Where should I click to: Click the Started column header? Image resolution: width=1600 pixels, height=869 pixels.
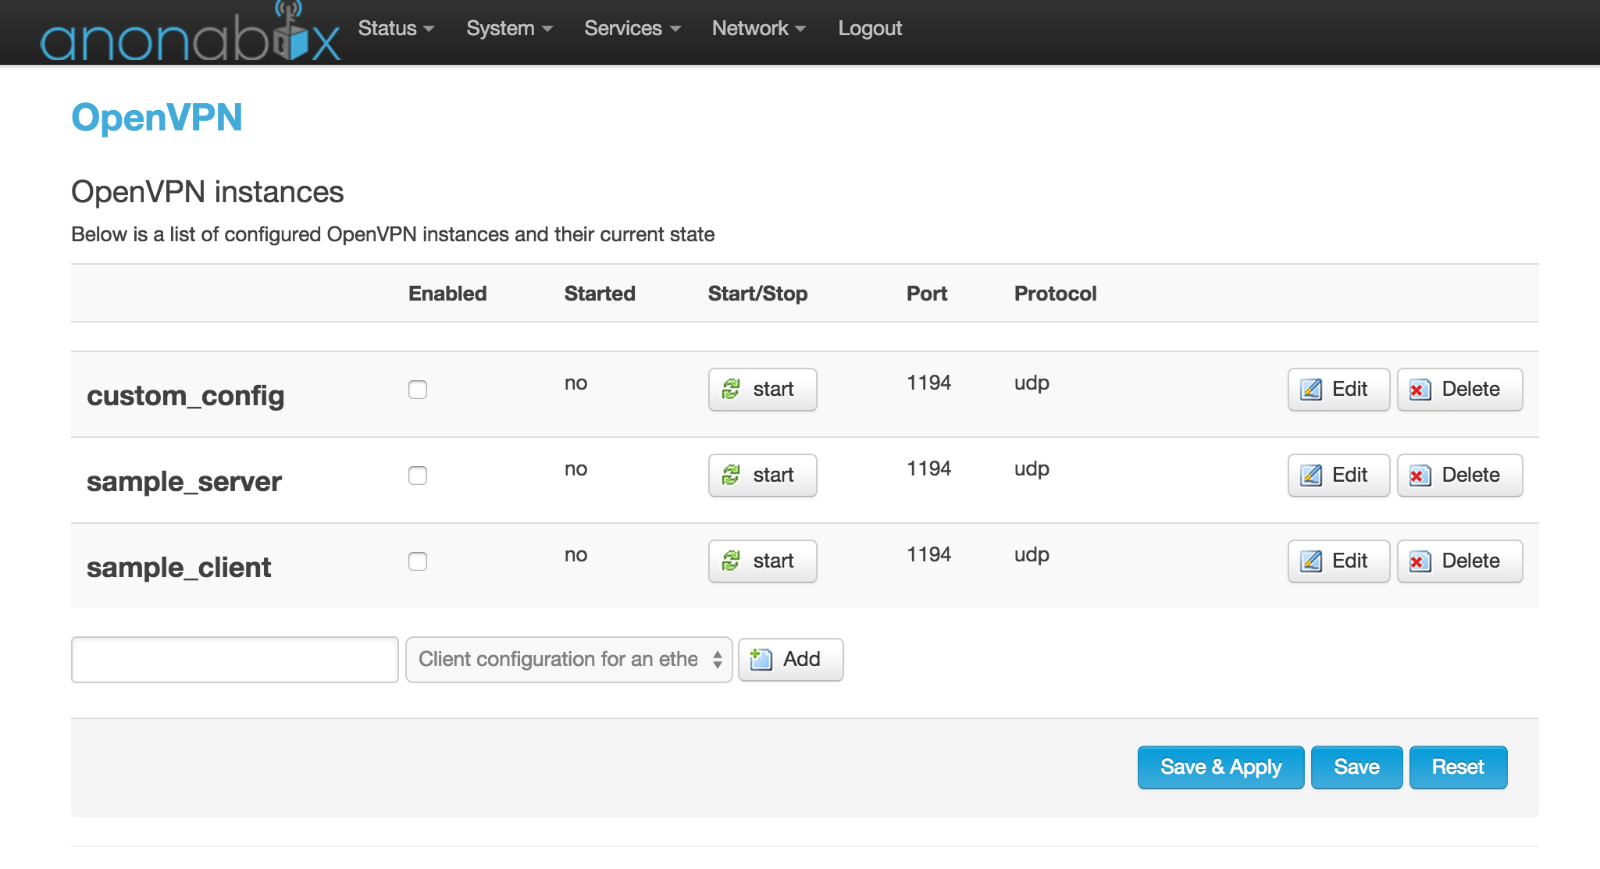600,294
